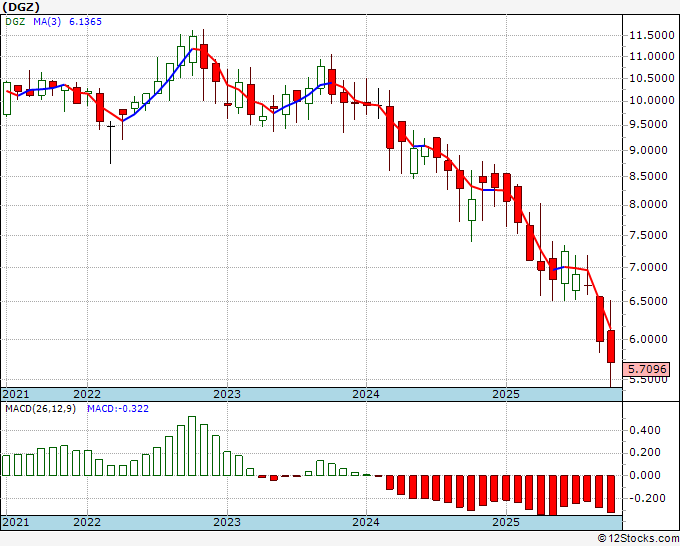Click the last red candlestick near 6.0000
This screenshot has width=680, height=546.
coord(611,346)
